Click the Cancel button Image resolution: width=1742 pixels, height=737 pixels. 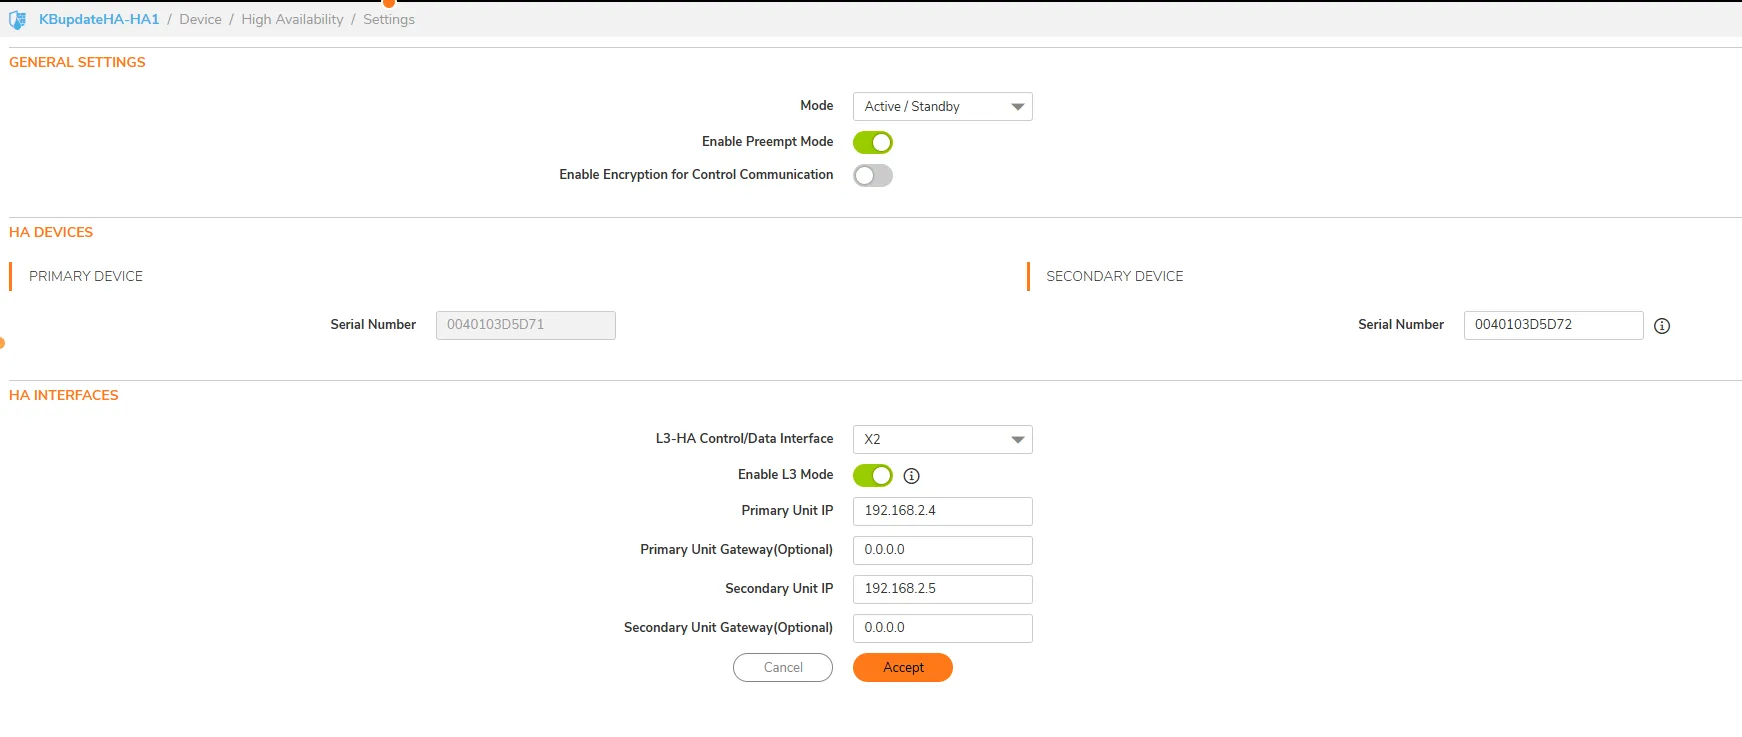[x=782, y=668]
